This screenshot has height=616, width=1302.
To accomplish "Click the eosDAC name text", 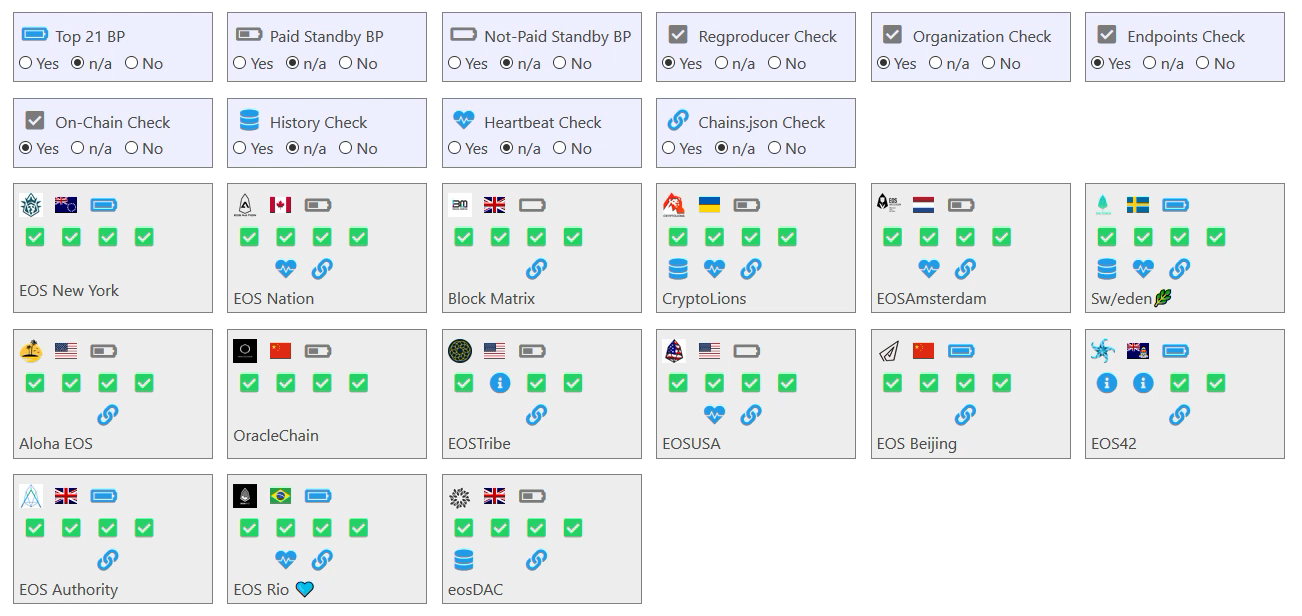I will pyautogui.click(x=476, y=589).
